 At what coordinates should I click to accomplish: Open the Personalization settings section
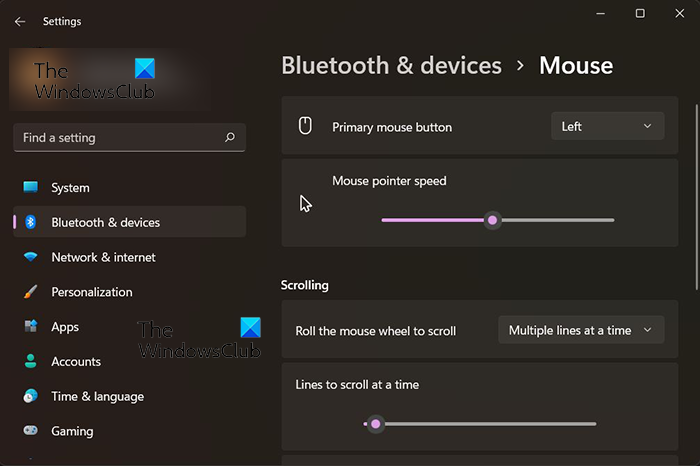[91, 292]
